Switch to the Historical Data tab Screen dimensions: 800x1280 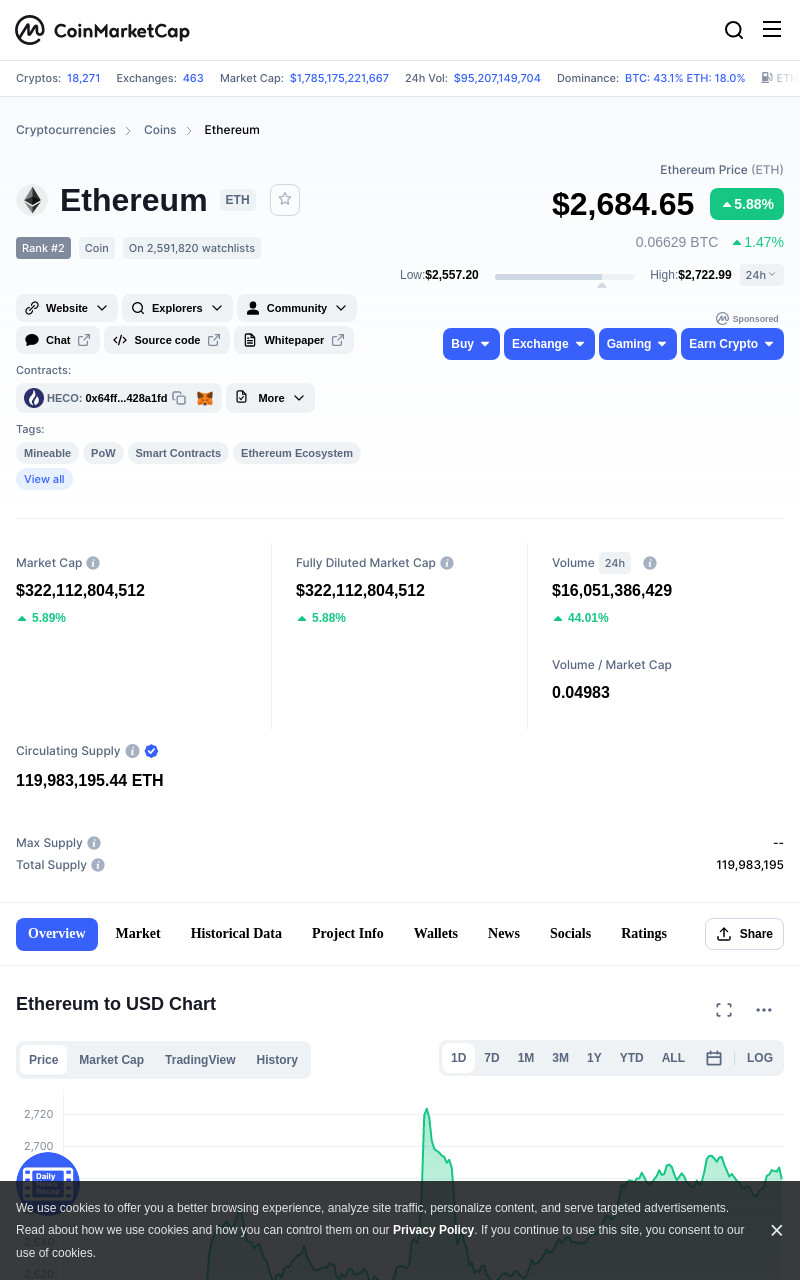pyautogui.click(x=236, y=934)
